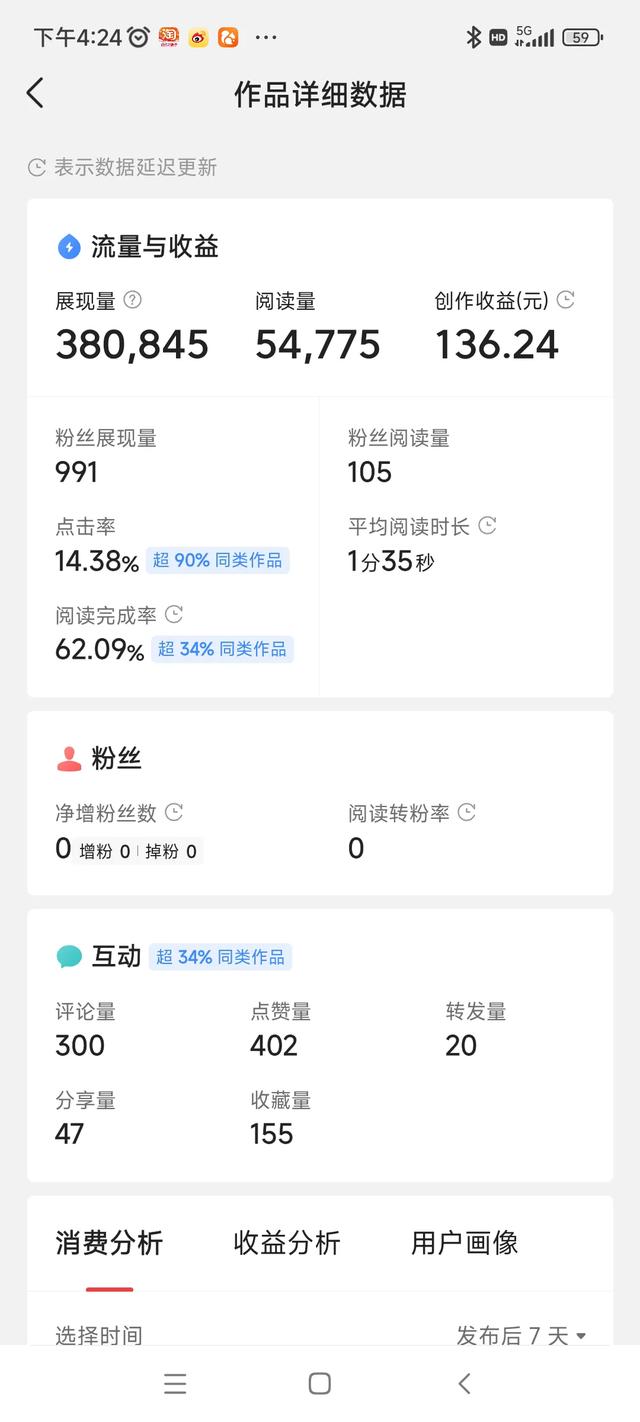The height and width of the screenshot is (1422, 640).
Task: Tap the 超 34% 同类作品 badge beside 互动
Action: point(220,957)
